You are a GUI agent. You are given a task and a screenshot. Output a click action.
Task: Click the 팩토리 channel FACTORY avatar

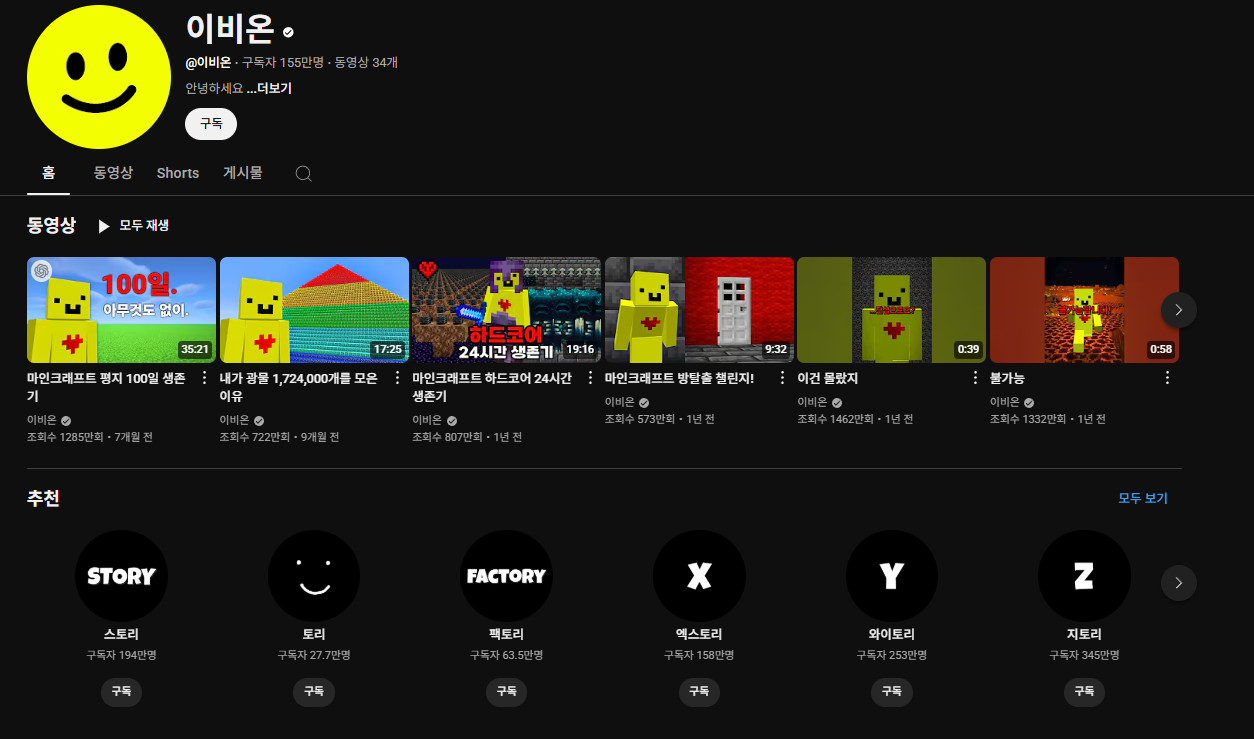[x=506, y=576]
